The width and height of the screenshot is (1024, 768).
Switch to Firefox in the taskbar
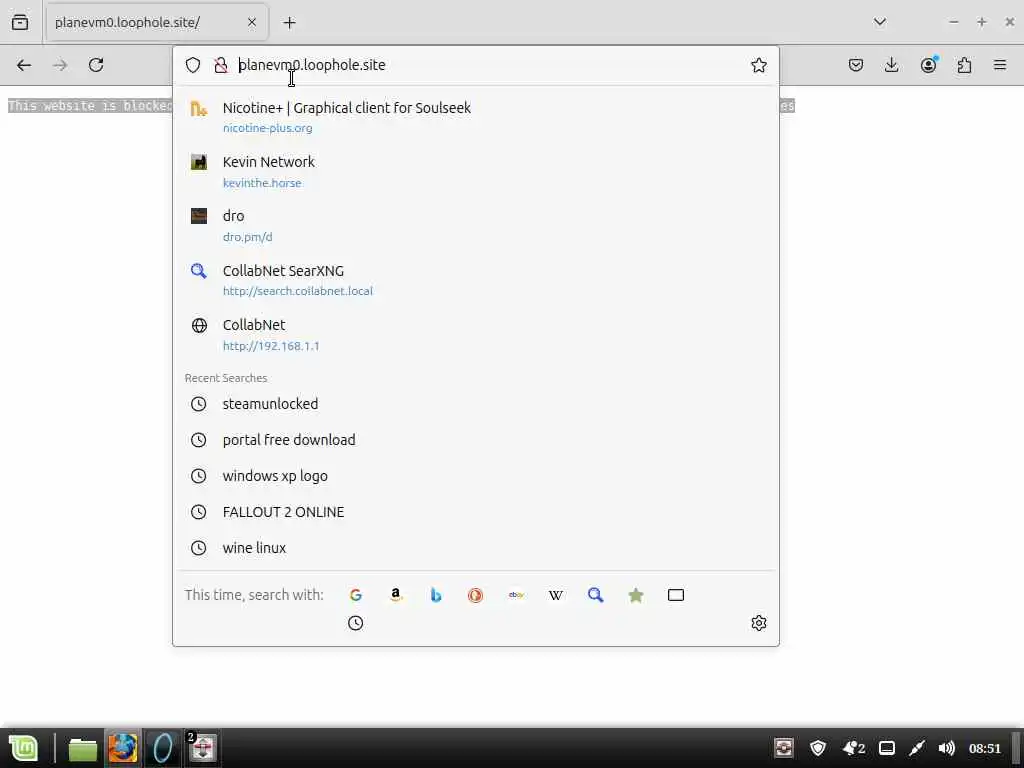pos(123,748)
